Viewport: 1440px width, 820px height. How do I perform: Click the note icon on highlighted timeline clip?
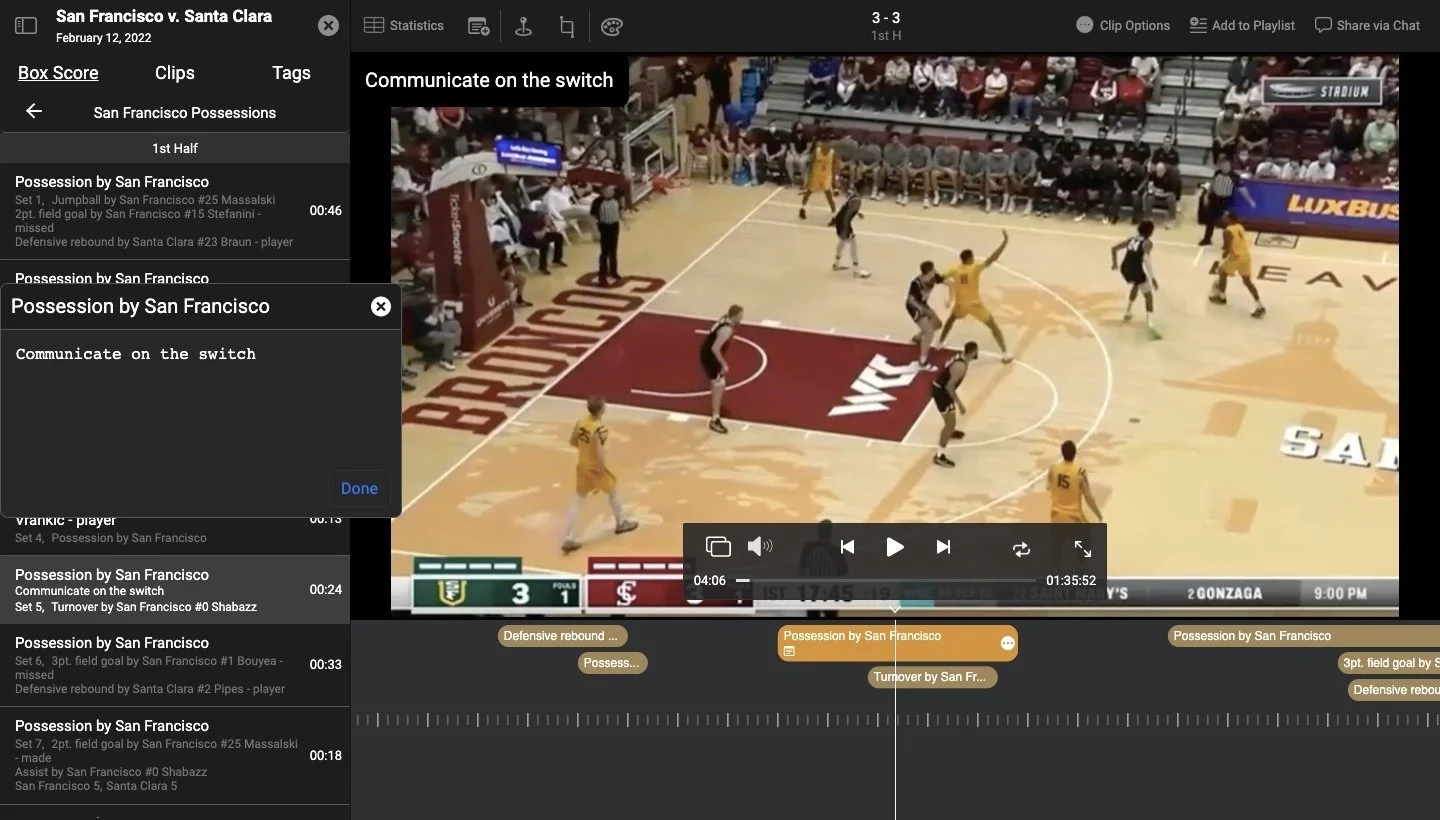coord(789,652)
